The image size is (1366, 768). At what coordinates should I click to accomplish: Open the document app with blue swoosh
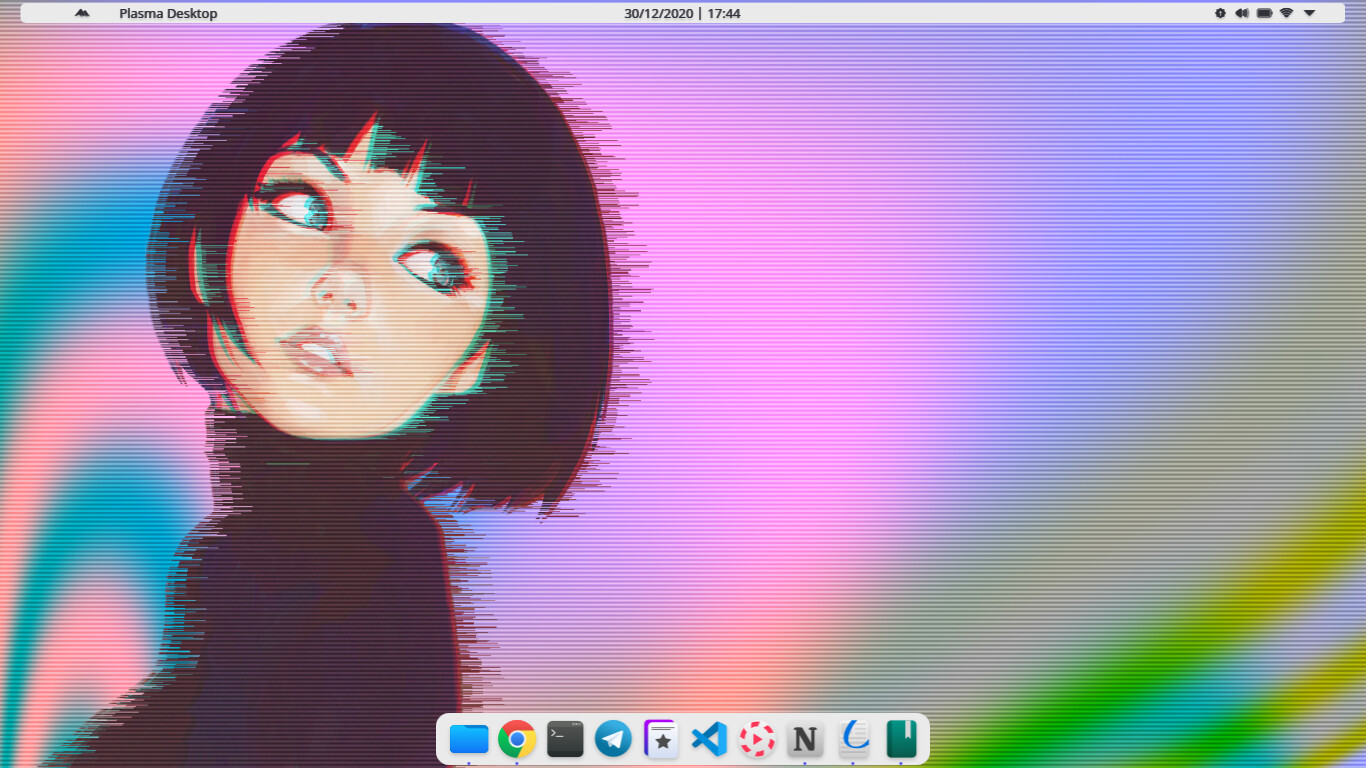click(x=853, y=739)
